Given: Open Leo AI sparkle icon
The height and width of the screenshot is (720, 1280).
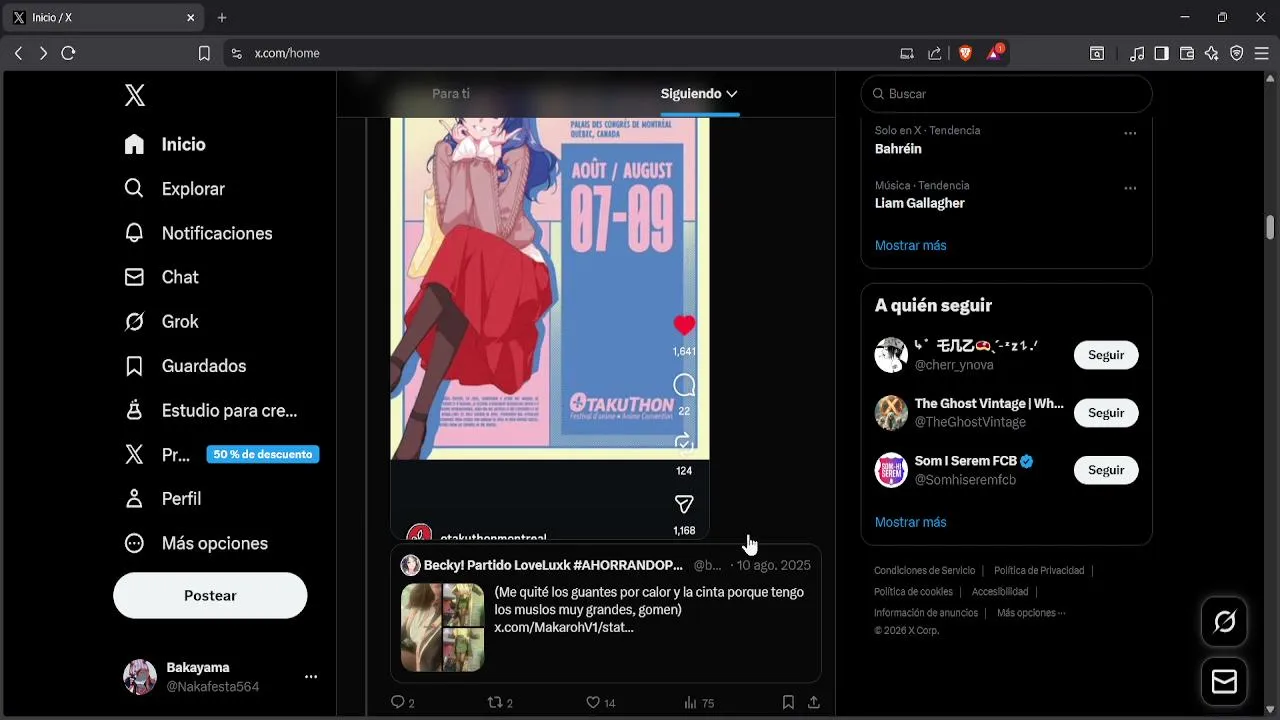Looking at the screenshot, I should coord(1212,53).
